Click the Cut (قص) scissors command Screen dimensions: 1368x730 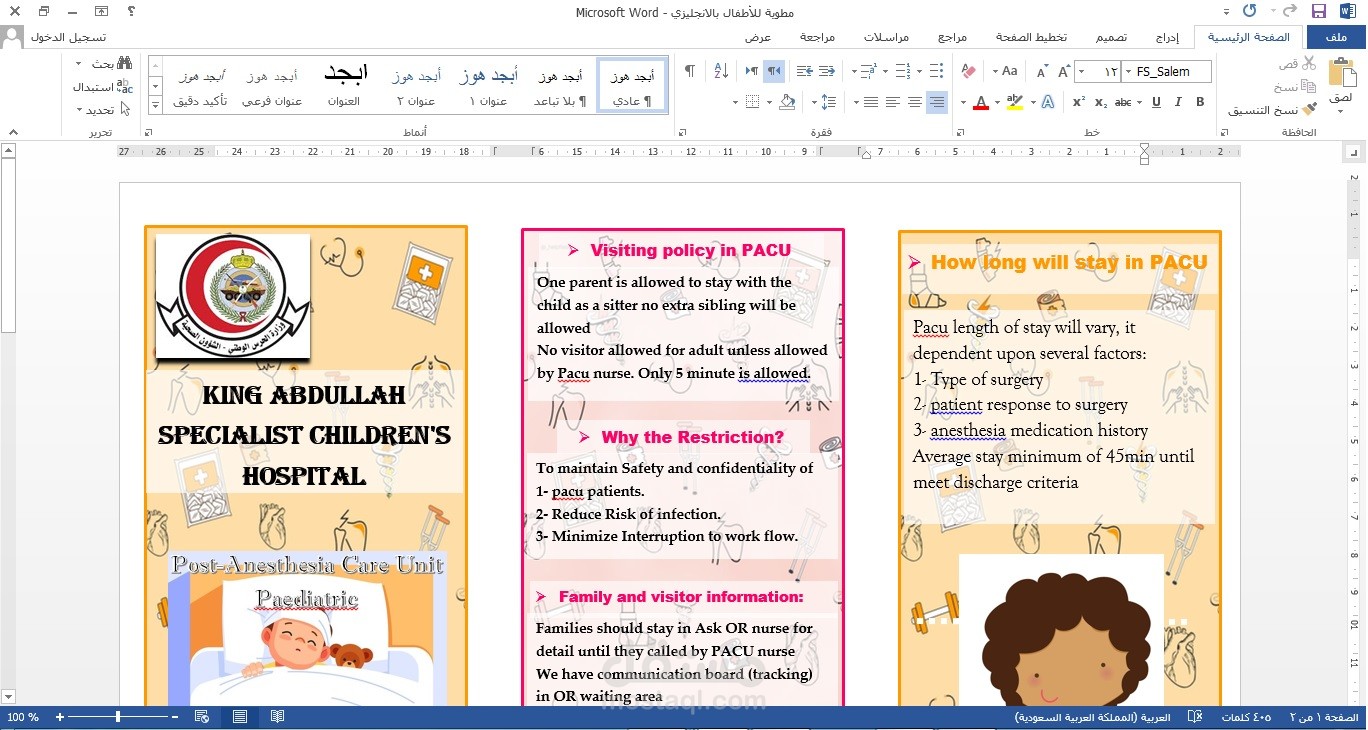(1297, 63)
